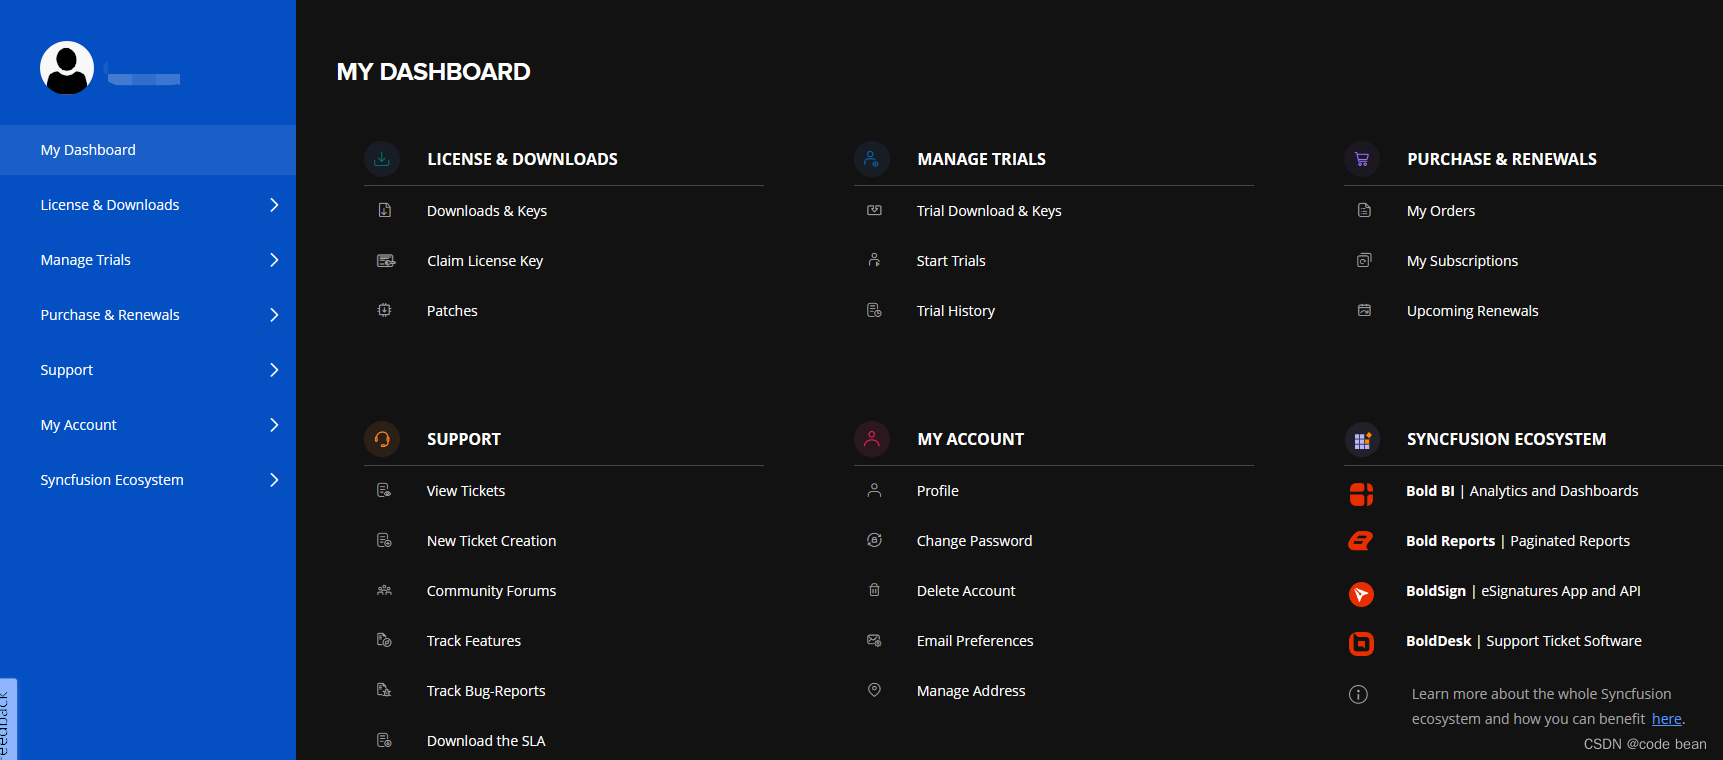This screenshot has height=760, width=1723.
Task: Click the Support headset icon
Action: pyautogui.click(x=382, y=439)
